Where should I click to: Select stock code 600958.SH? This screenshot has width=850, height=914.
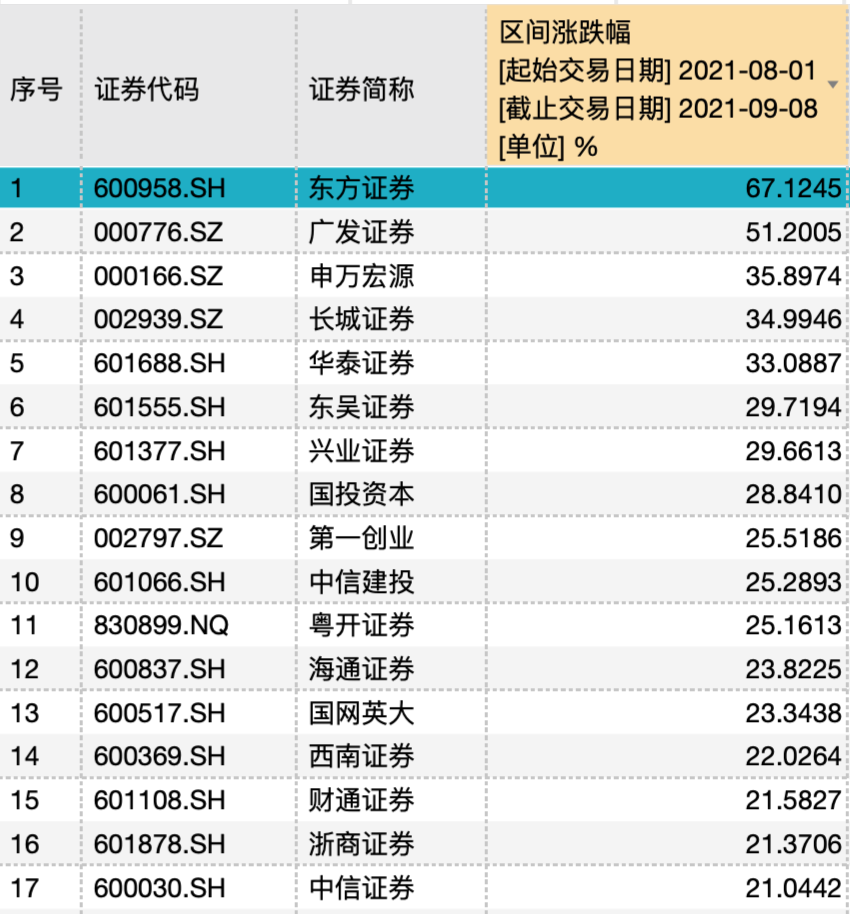(159, 188)
